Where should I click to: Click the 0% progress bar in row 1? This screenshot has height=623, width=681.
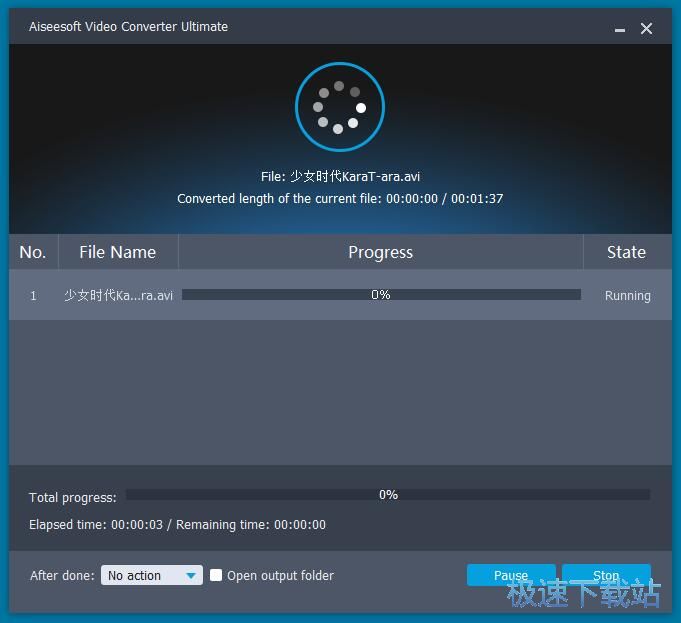[381, 295]
